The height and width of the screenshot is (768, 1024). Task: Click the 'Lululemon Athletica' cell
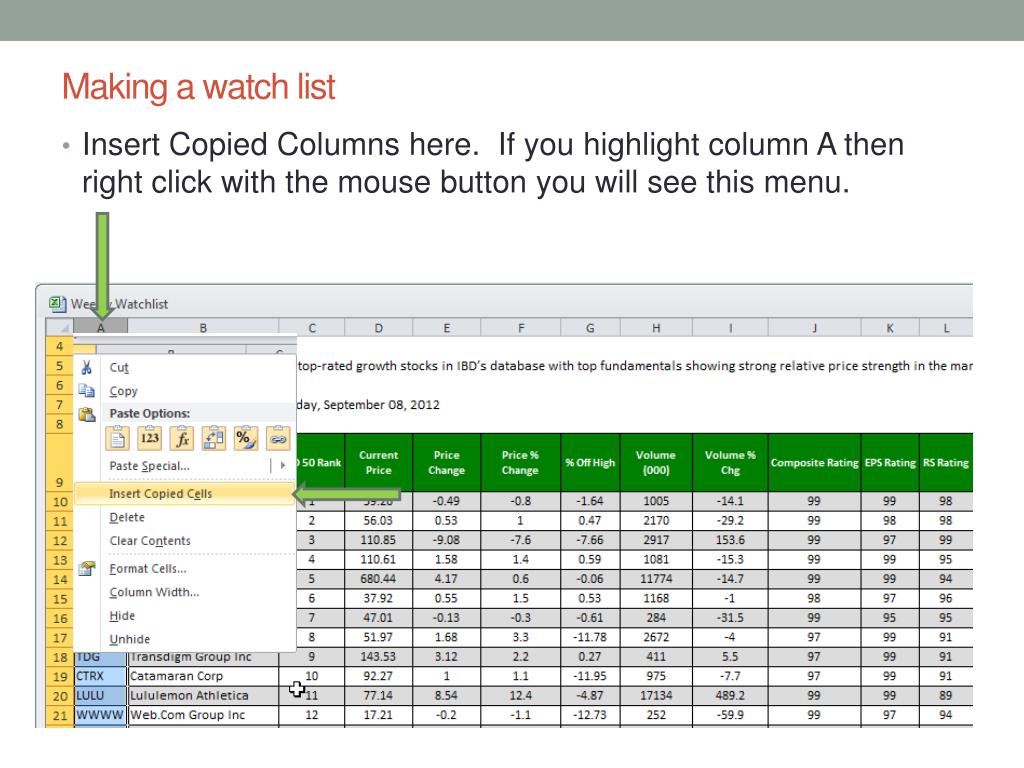point(203,696)
